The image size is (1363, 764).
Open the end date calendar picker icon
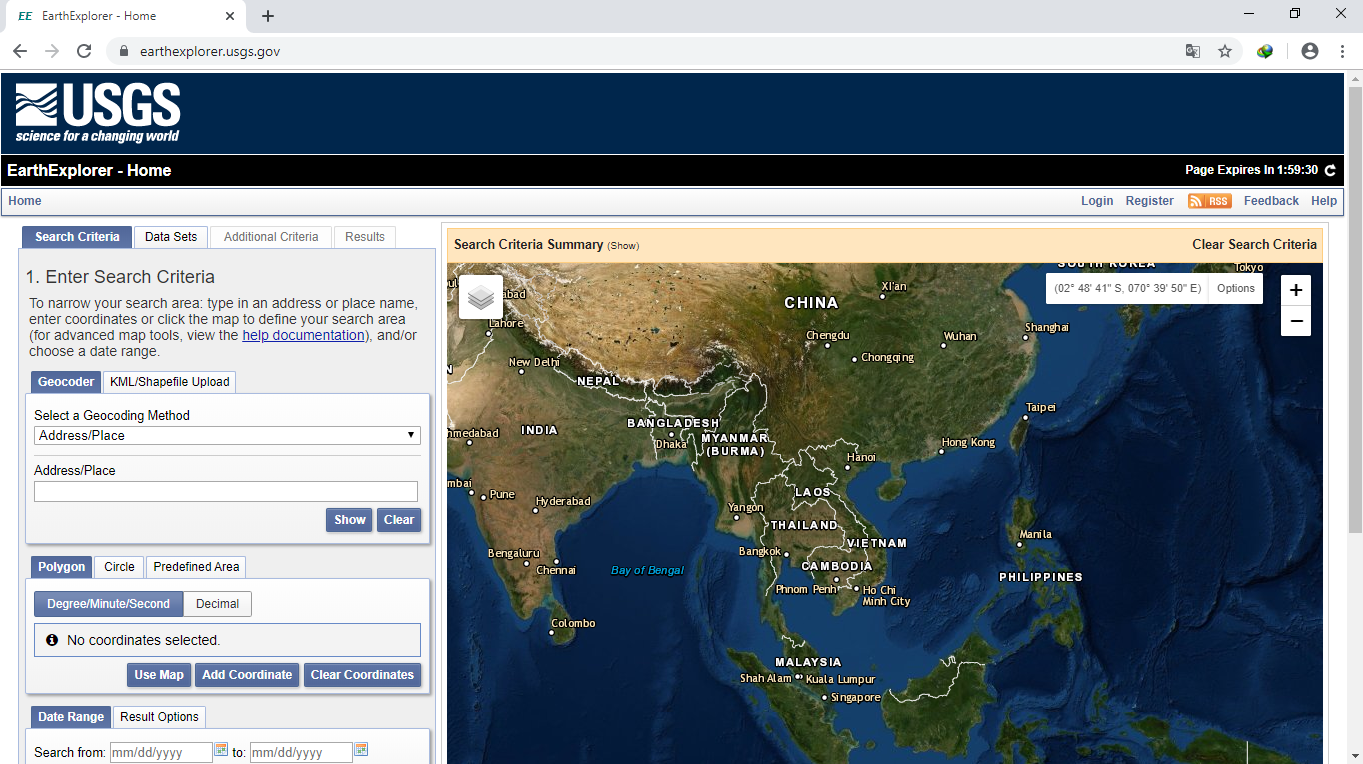tap(361, 750)
